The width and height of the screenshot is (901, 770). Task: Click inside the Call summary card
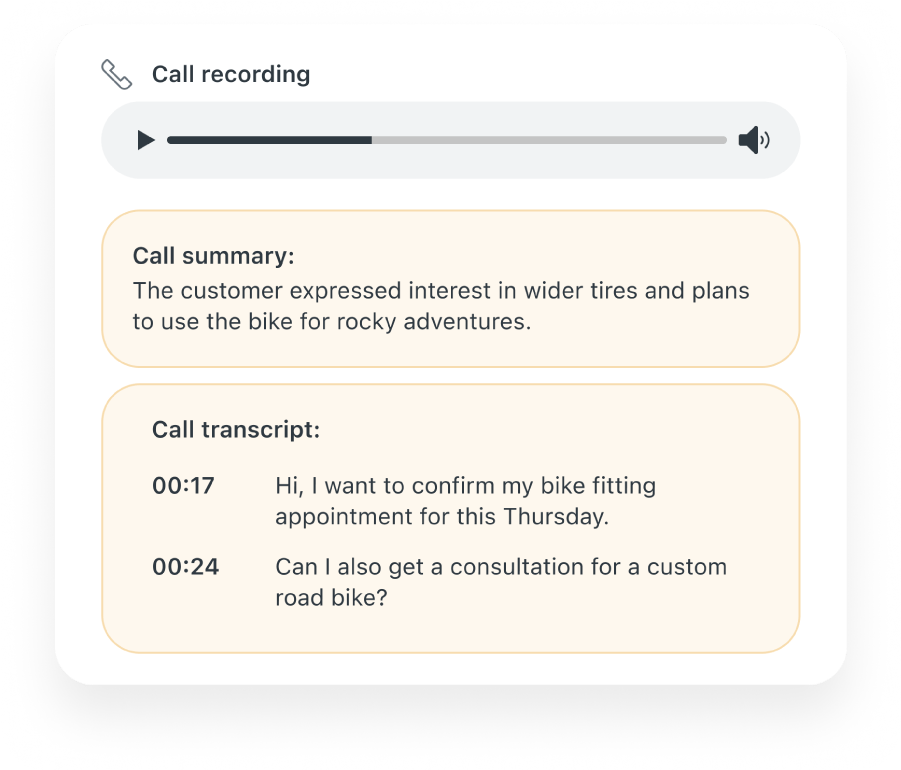450,290
